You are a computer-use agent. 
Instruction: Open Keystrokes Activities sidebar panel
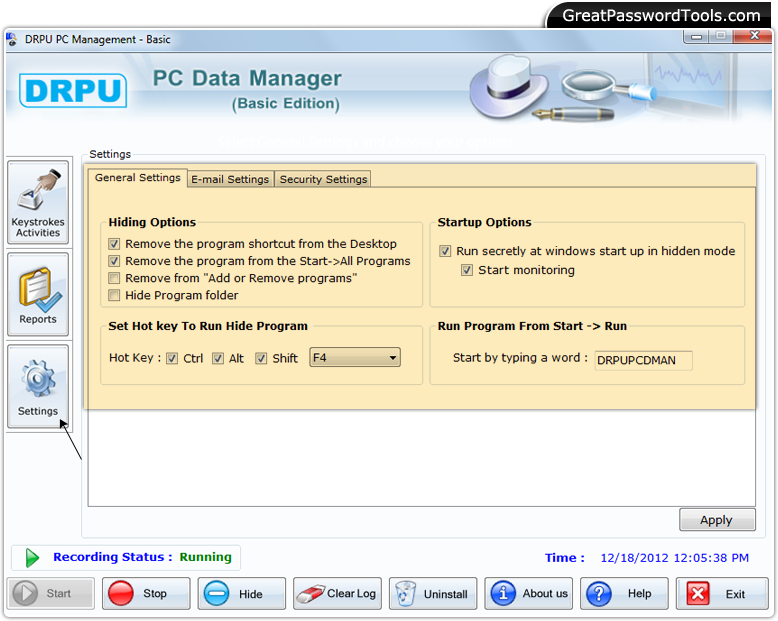(x=38, y=202)
